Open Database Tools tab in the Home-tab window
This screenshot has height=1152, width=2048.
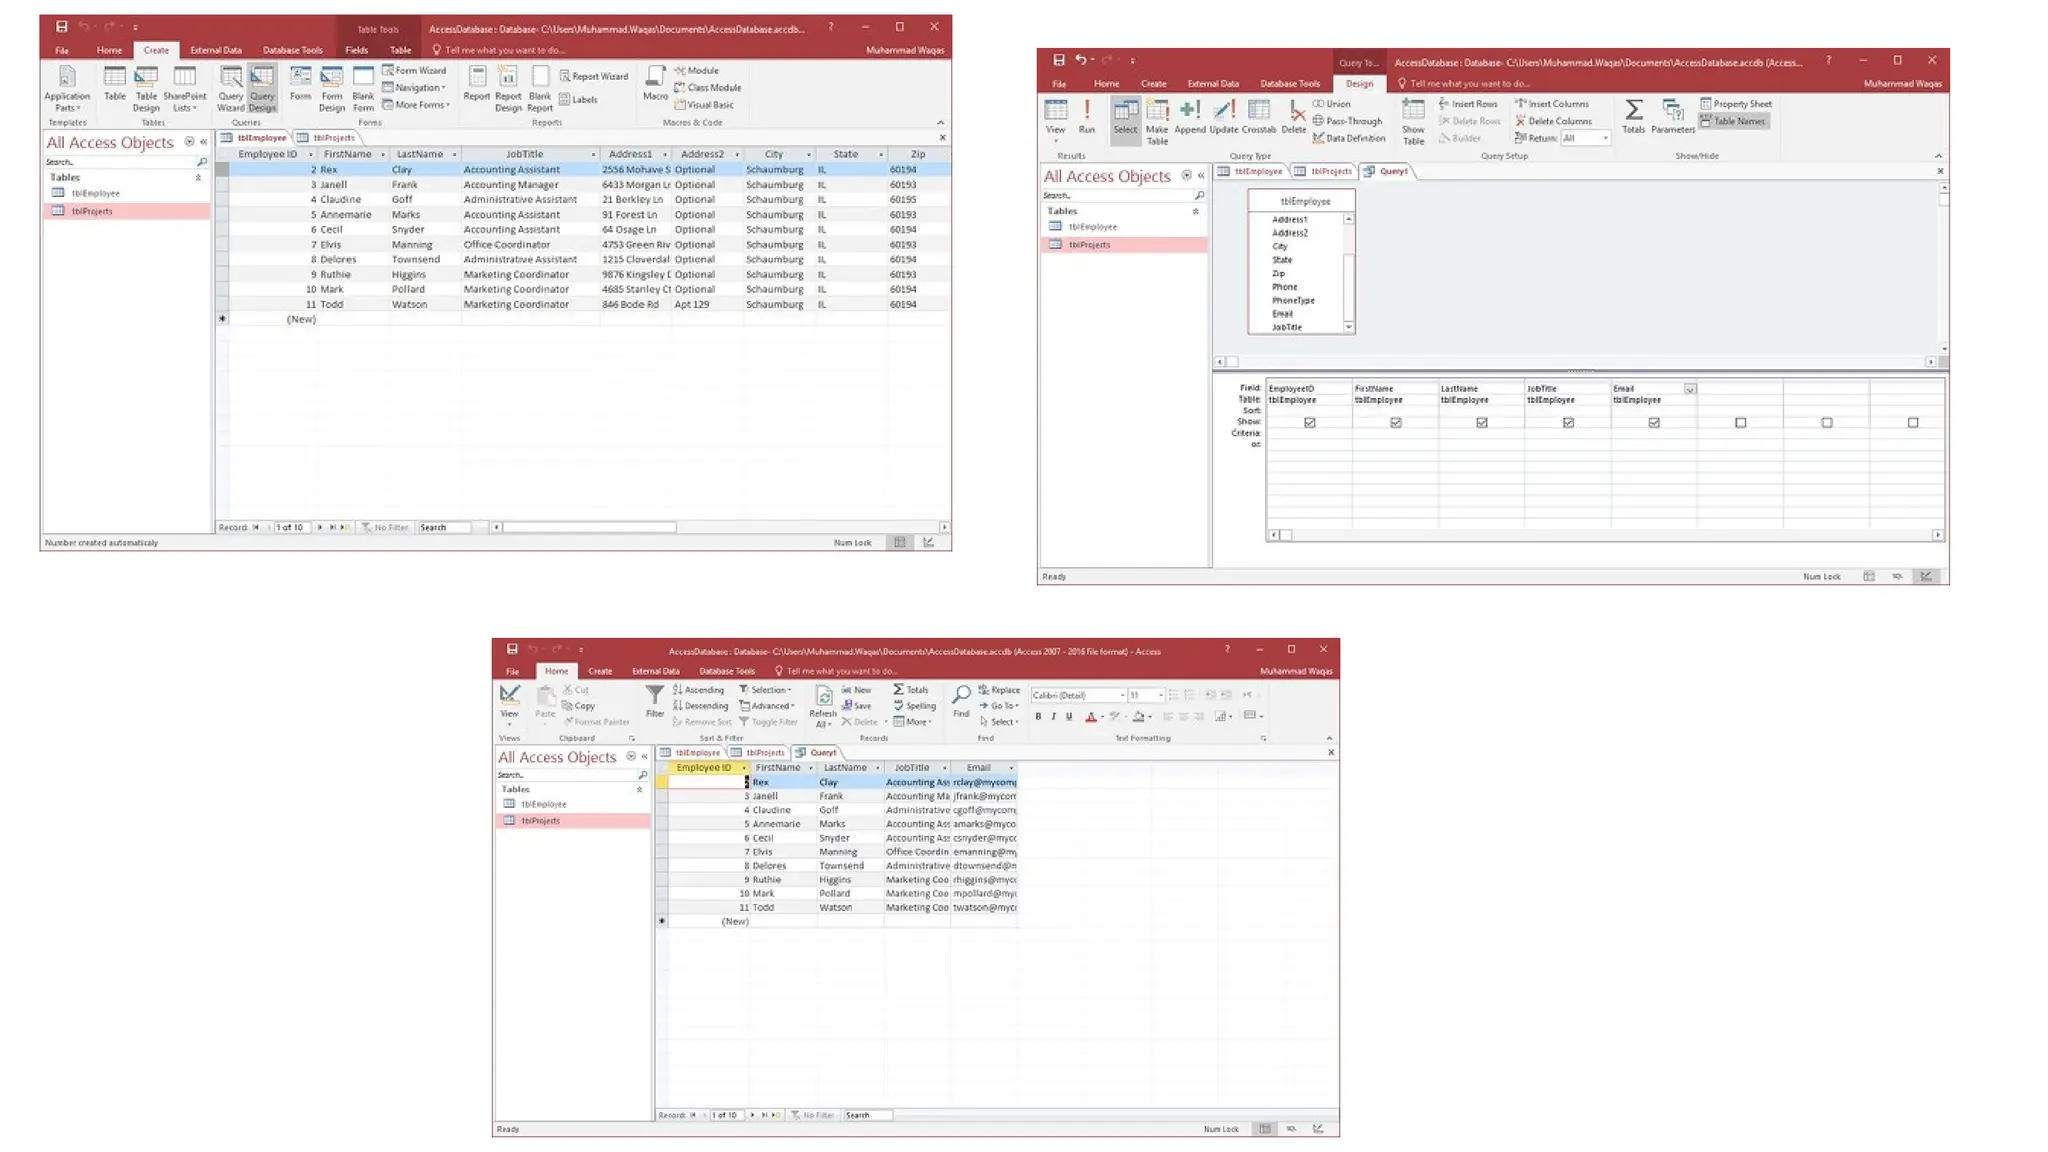(727, 671)
